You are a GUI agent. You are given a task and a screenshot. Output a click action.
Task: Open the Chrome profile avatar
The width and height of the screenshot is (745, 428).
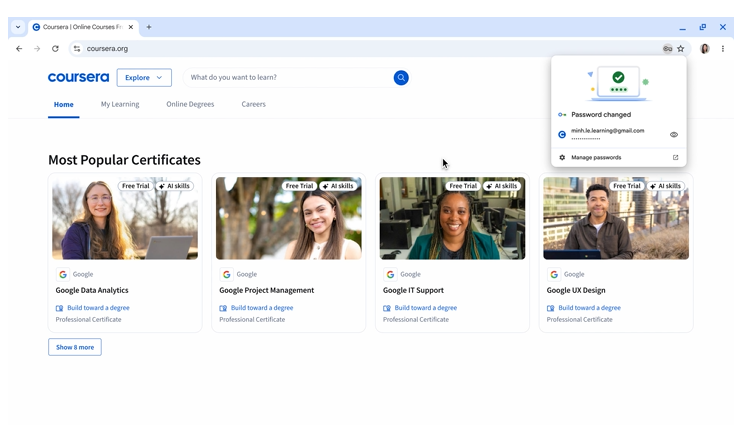tap(705, 48)
